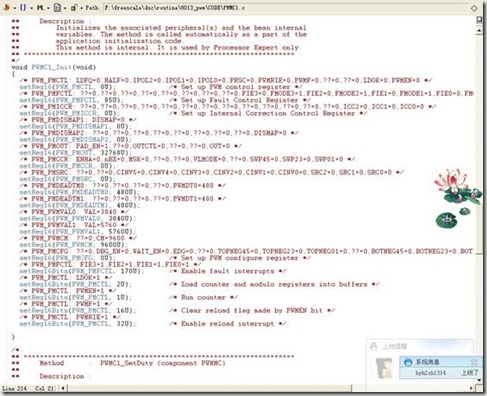Expand dropdown arrow beside document icon

click(65, 8)
